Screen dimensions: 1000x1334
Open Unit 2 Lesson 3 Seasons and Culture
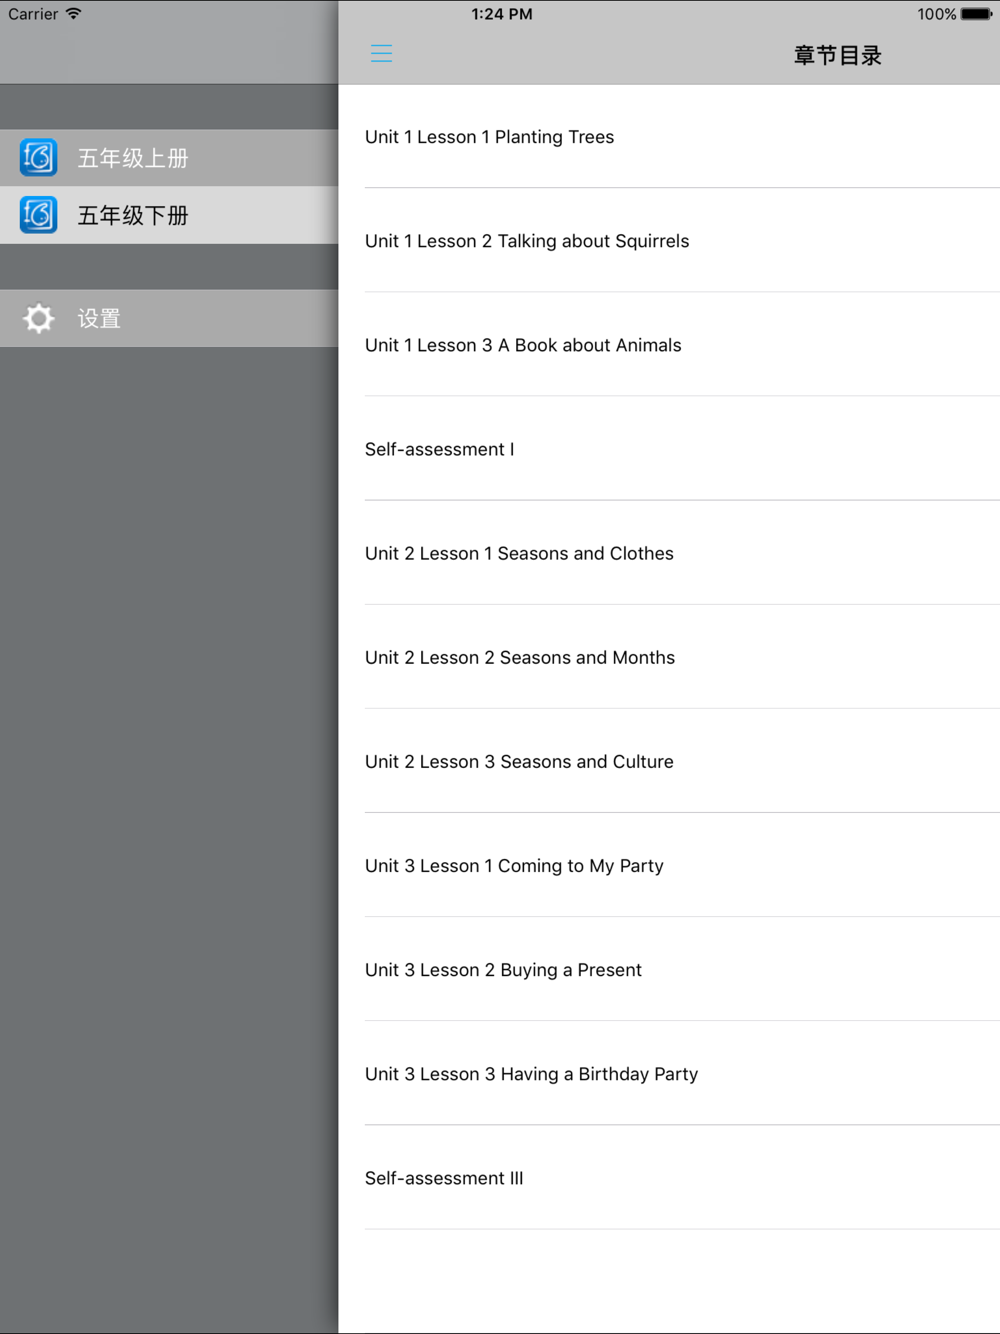669,761
